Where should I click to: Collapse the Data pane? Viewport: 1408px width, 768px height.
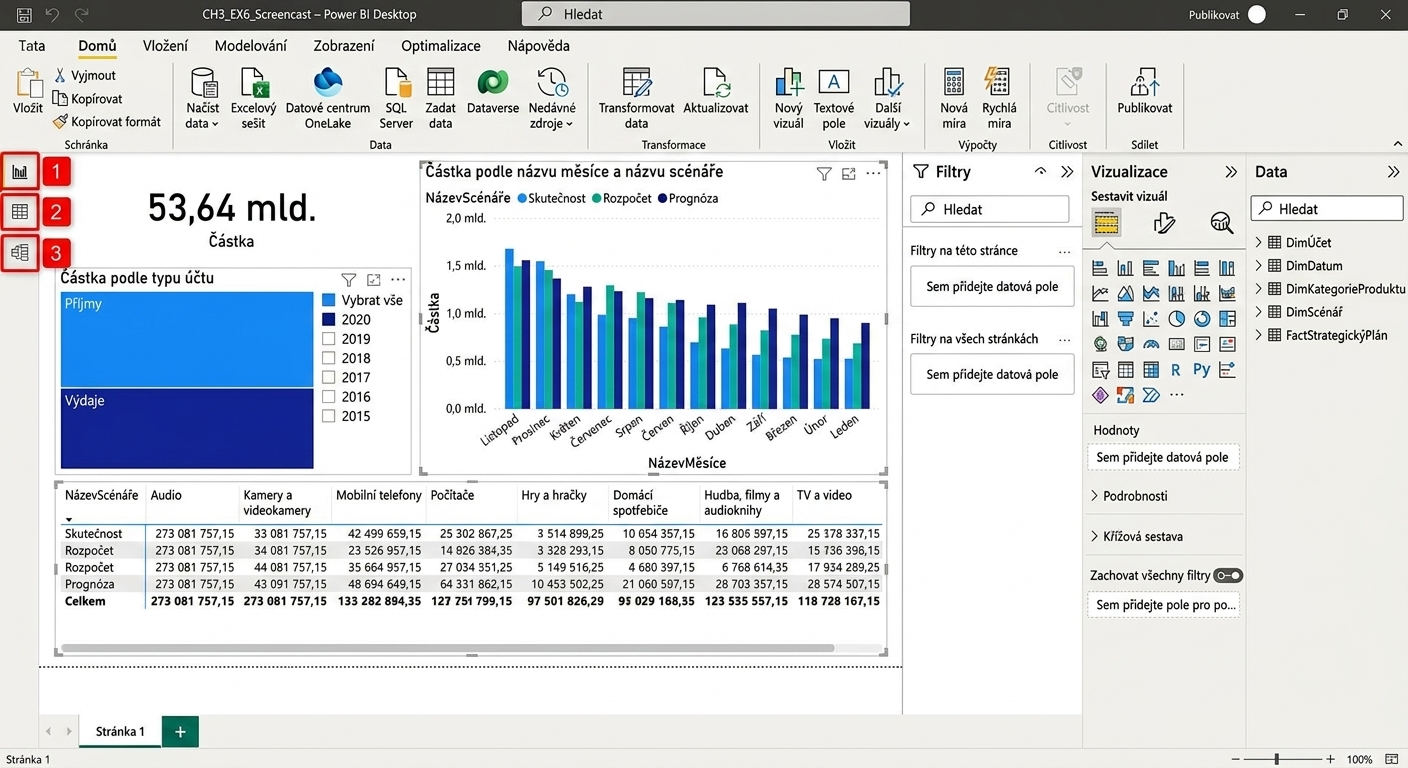1394,172
